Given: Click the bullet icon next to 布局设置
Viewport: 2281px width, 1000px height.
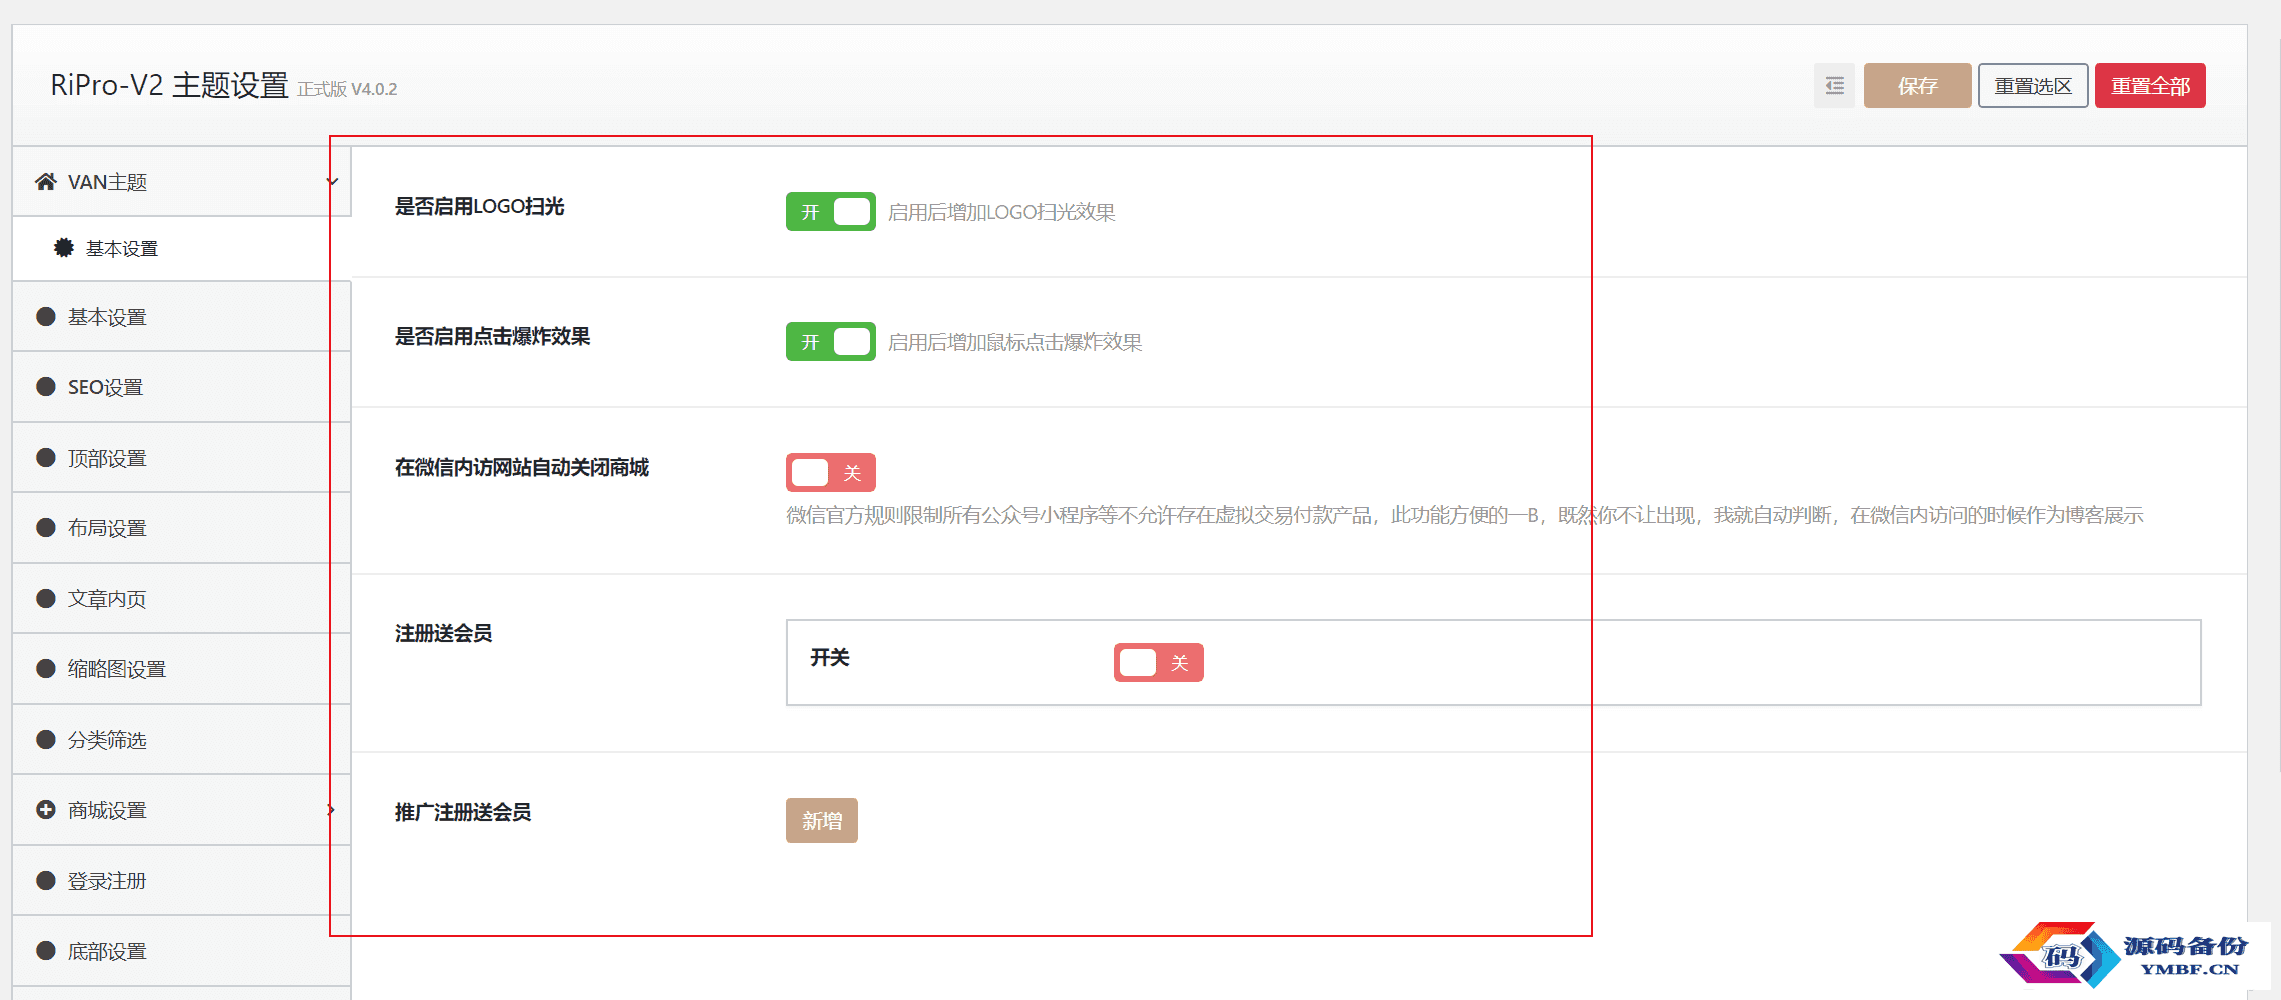Looking at the screenshot, I should tap(46, 528).
